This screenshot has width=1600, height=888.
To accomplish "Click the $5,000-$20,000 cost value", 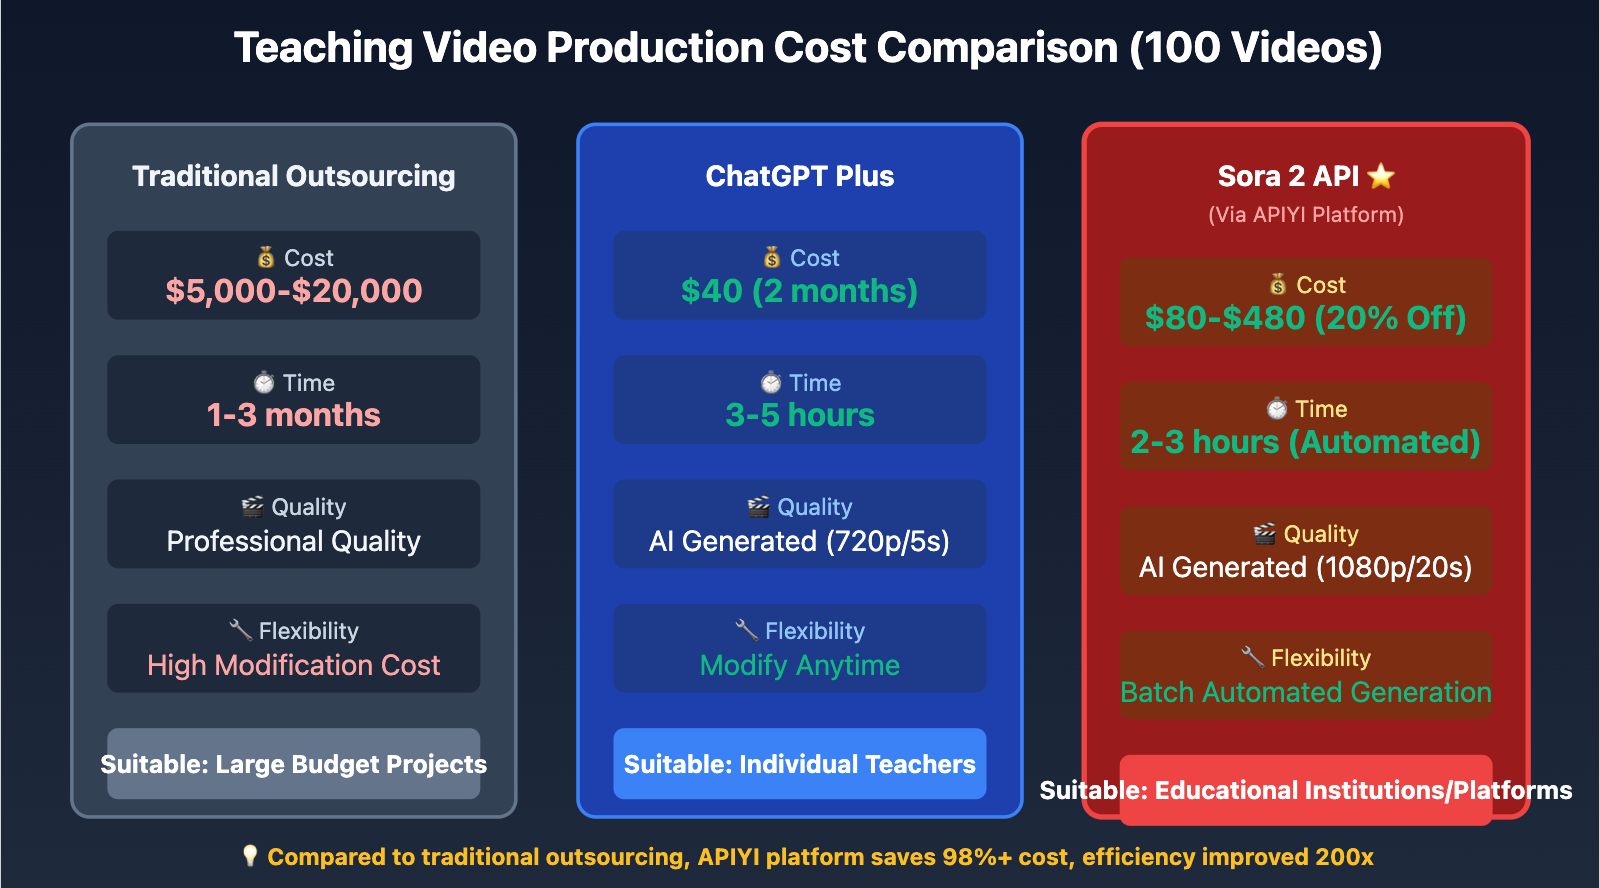I will click(294, 291).
